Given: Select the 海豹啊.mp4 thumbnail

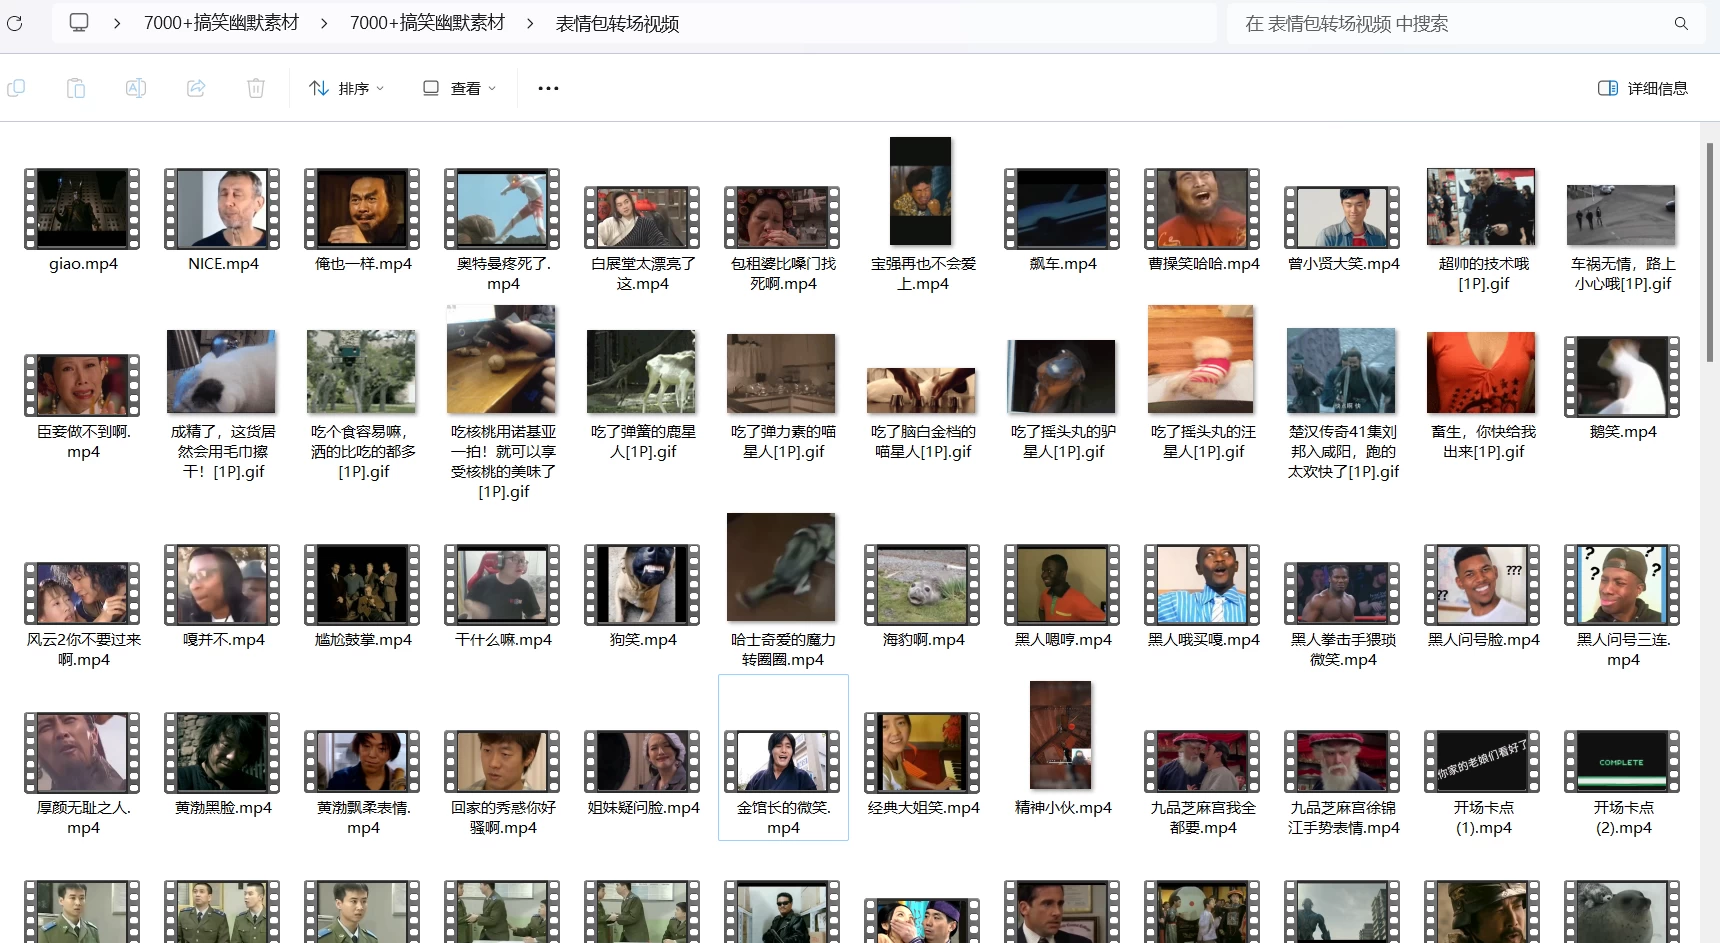Looking at the screenshot, I should coord(922,584).
